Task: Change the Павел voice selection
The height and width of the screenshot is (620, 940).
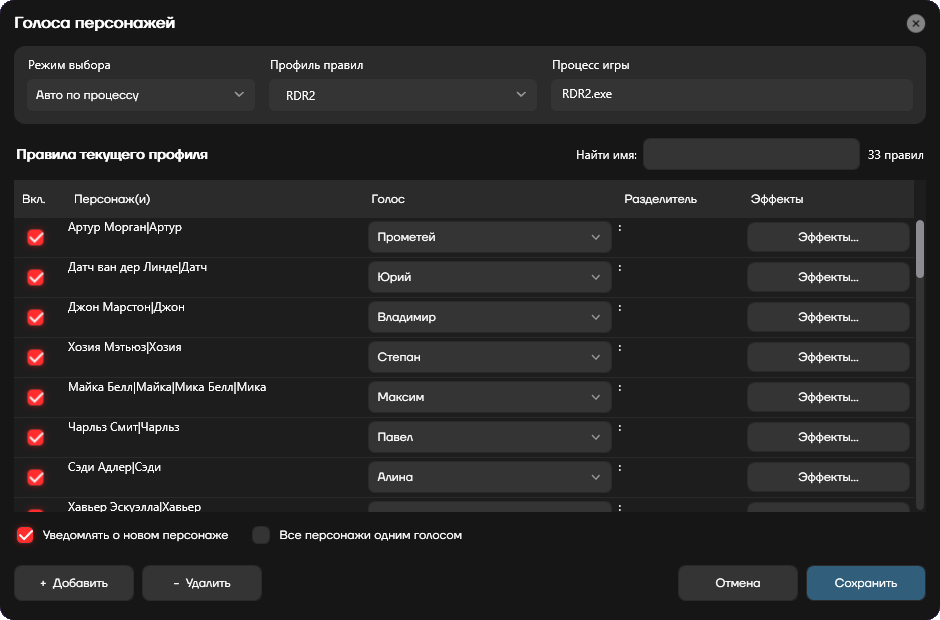Action: (490, 437)
